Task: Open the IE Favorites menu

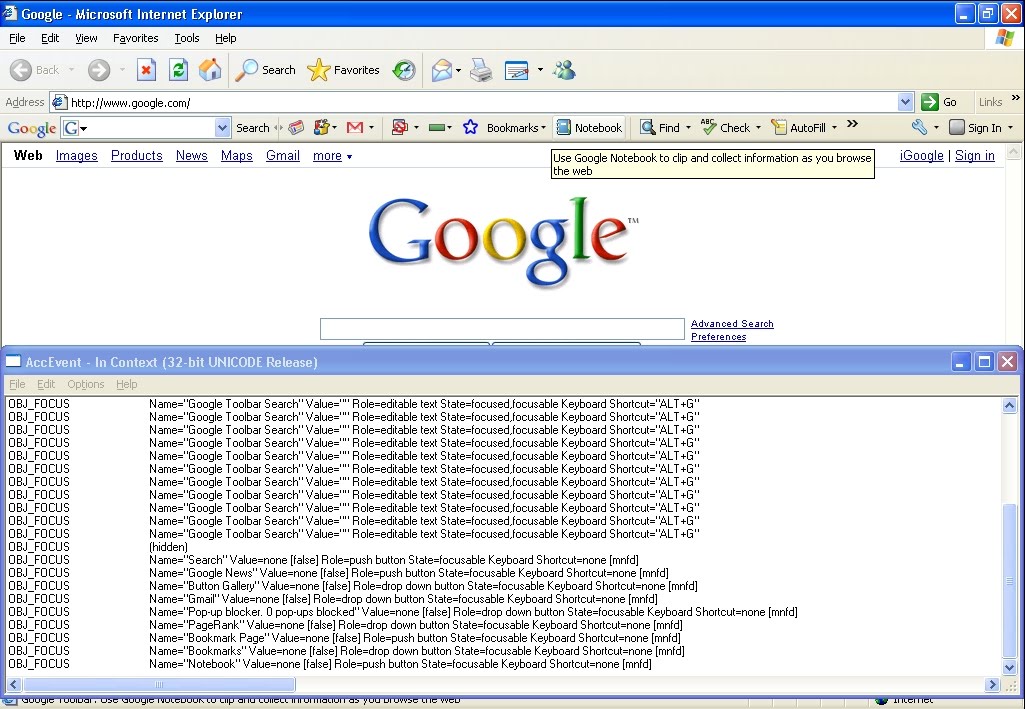Action: 135,38
